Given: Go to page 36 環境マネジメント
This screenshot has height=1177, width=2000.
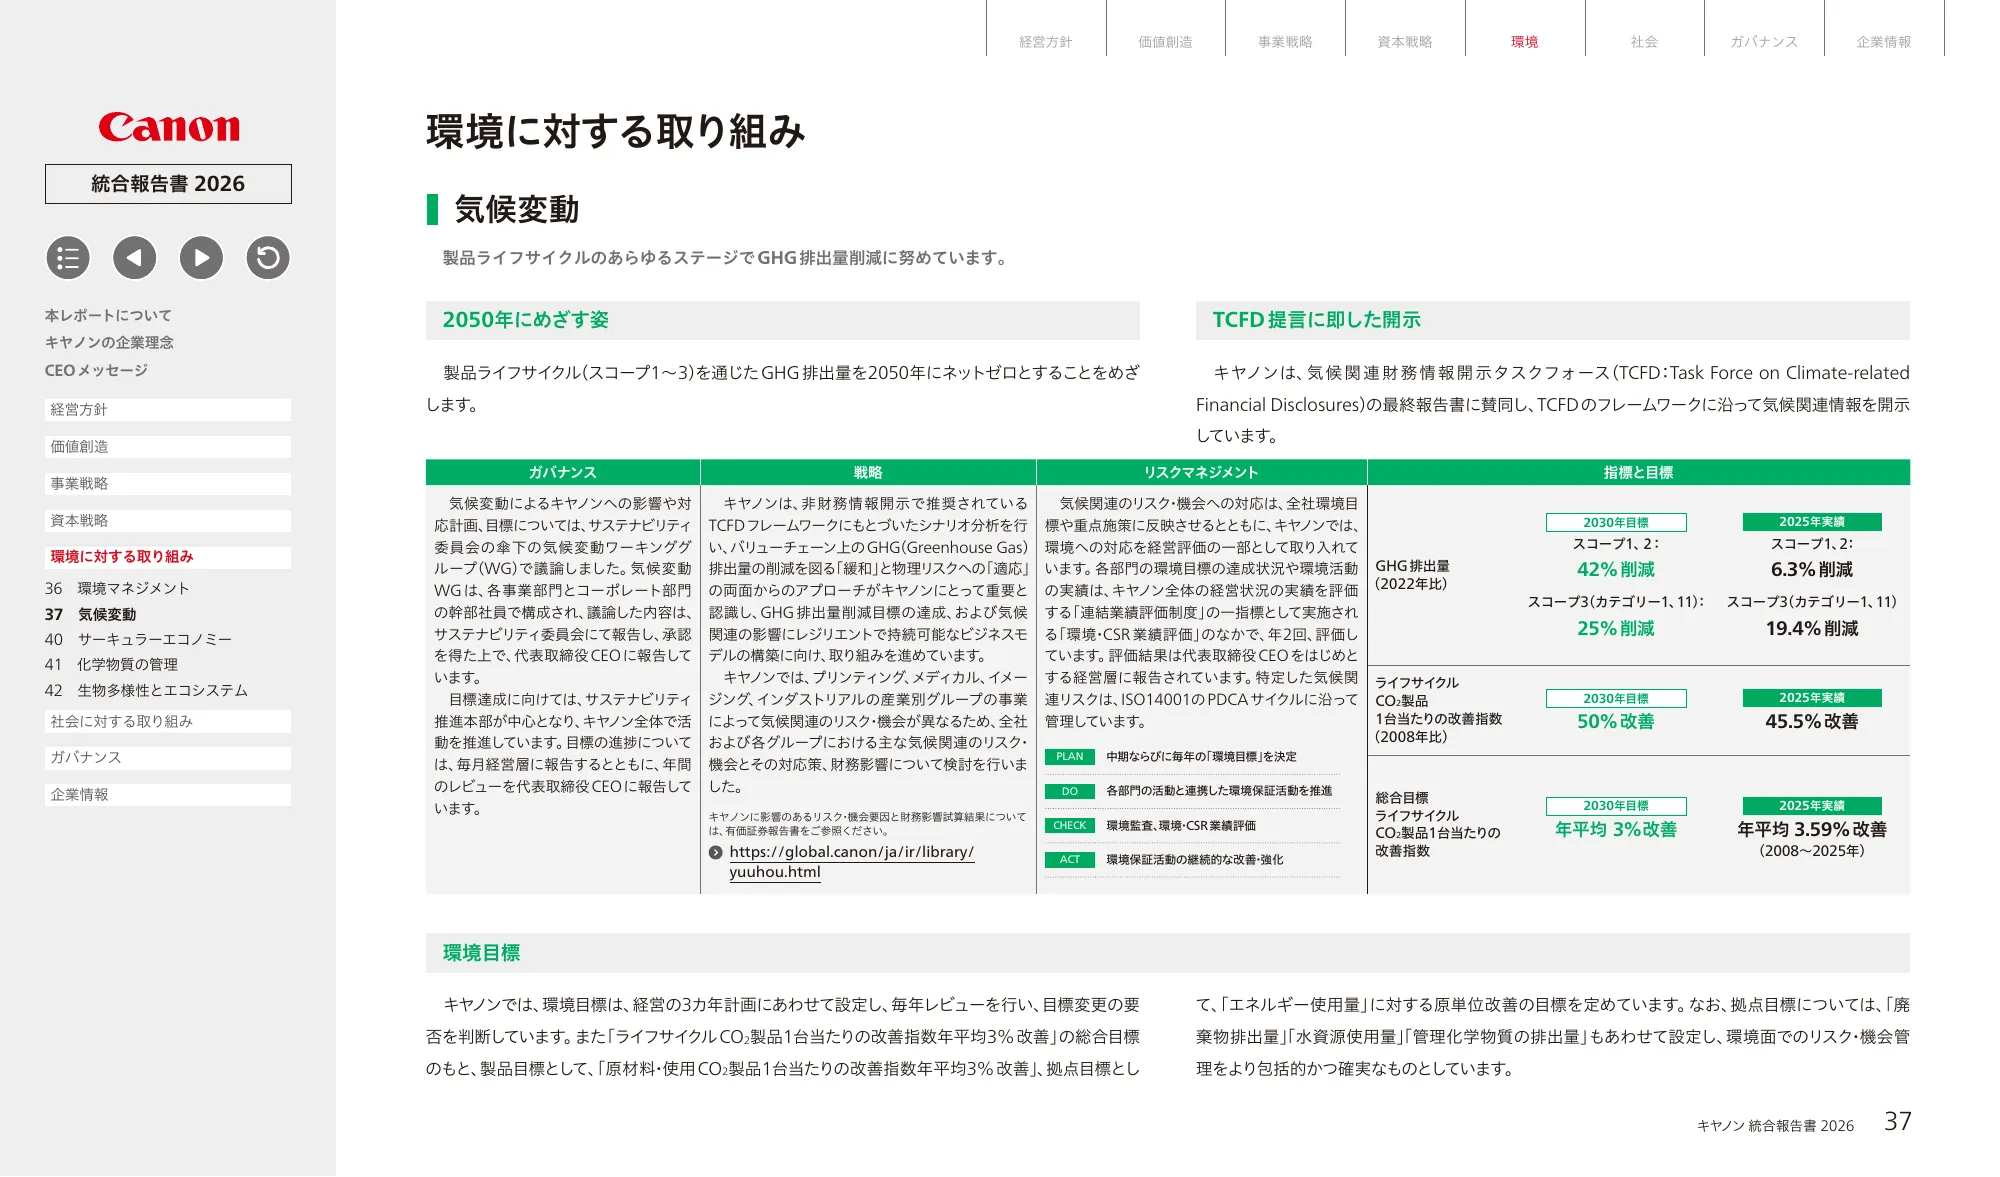Looking at the screenshot, I should pyautogui.click(x=117, y=588).
